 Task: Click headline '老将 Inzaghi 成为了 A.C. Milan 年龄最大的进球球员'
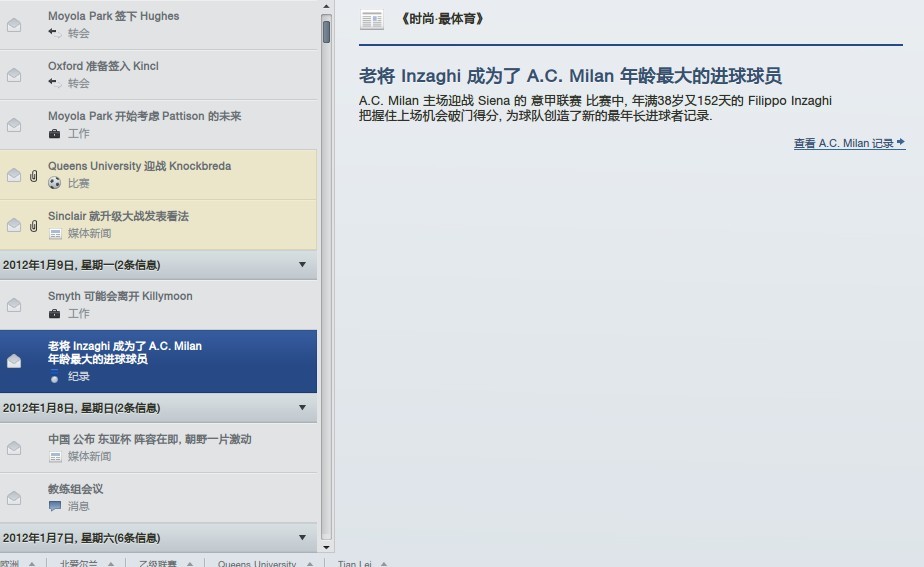click(x=570, y=76)
